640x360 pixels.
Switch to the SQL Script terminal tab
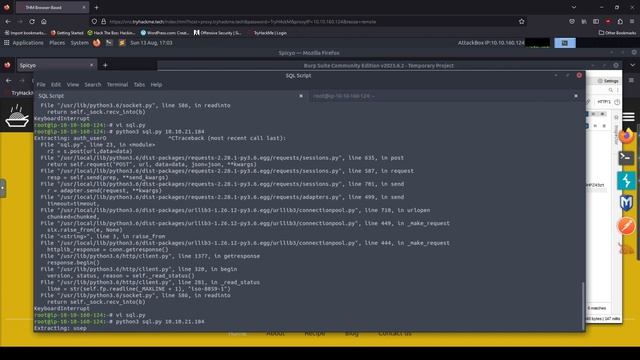(171, 96)
